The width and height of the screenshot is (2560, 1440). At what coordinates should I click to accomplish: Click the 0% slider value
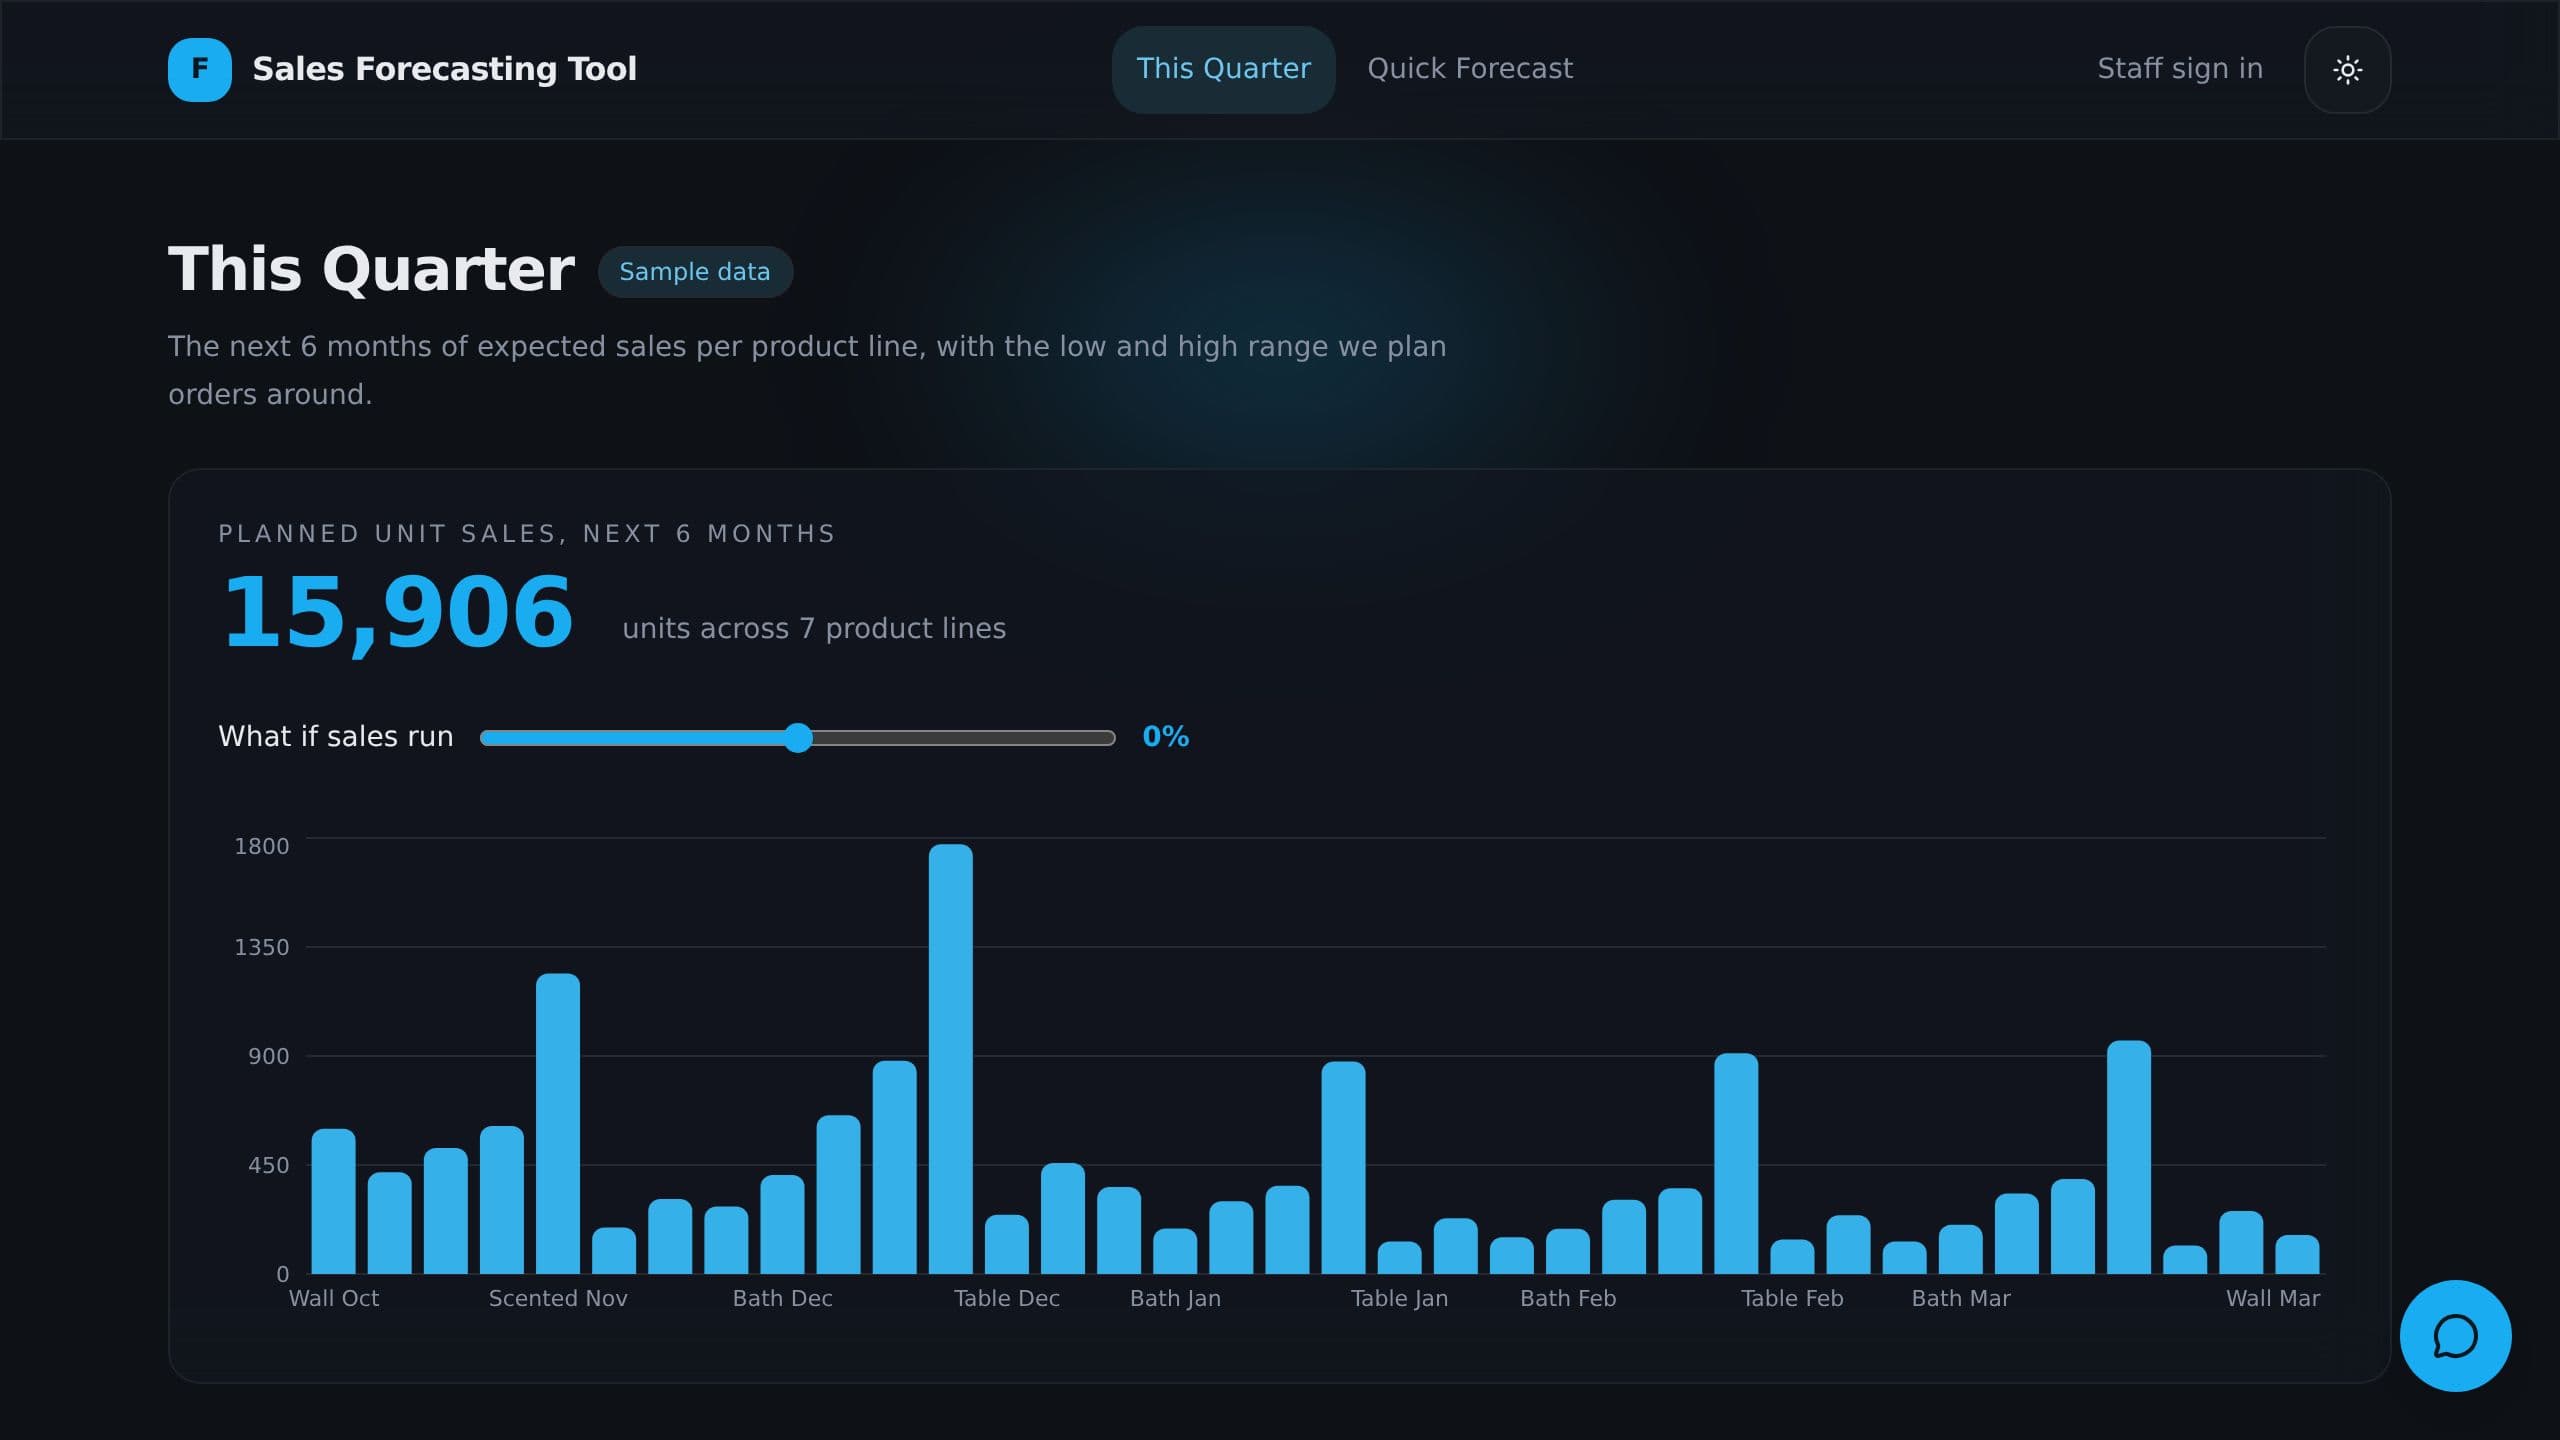click(x=1165, y=737)
